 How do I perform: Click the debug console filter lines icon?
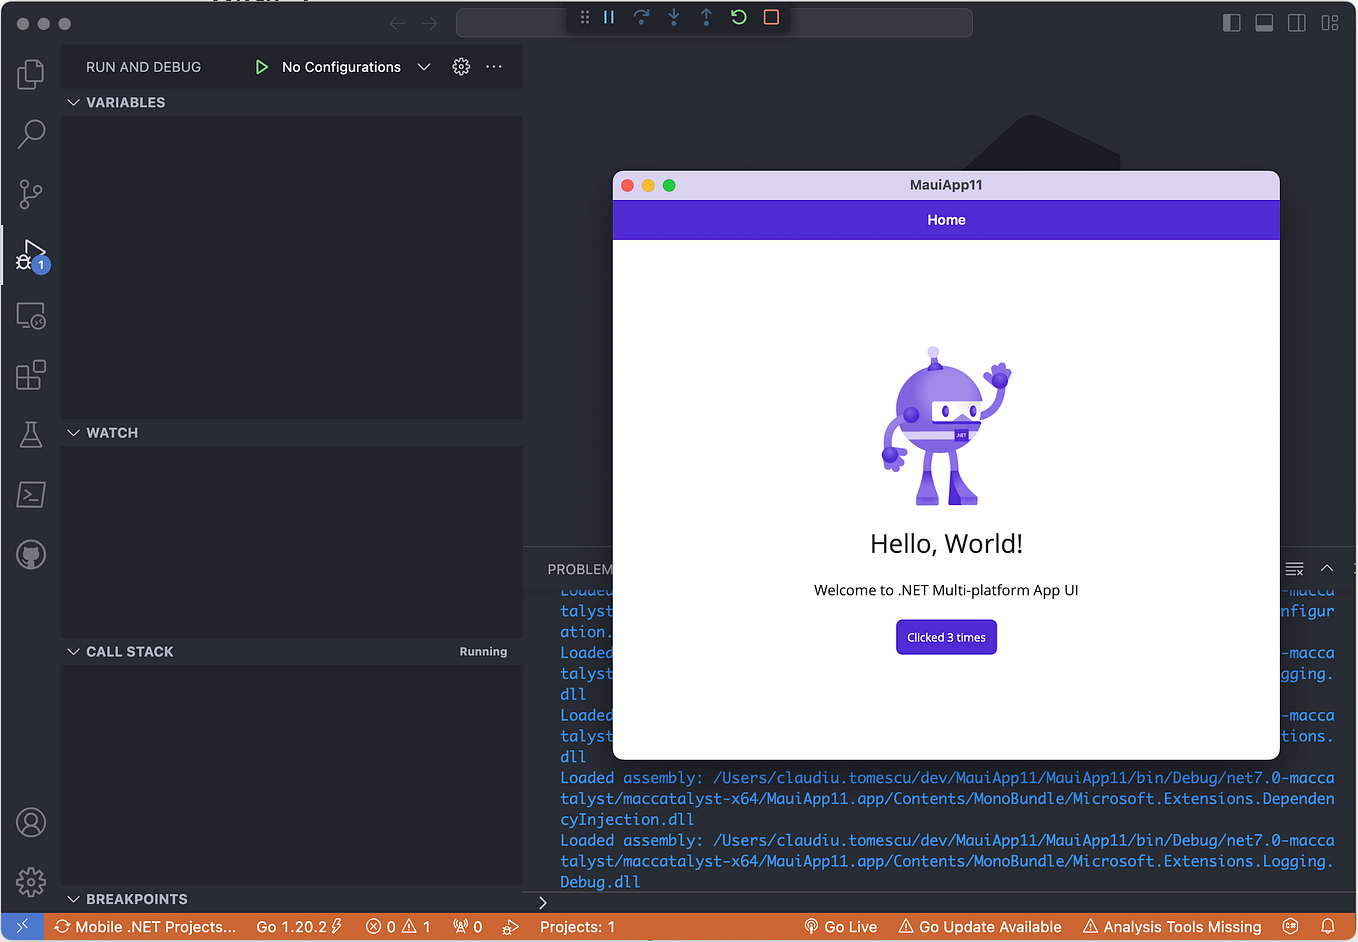[x=1294, y=569]
